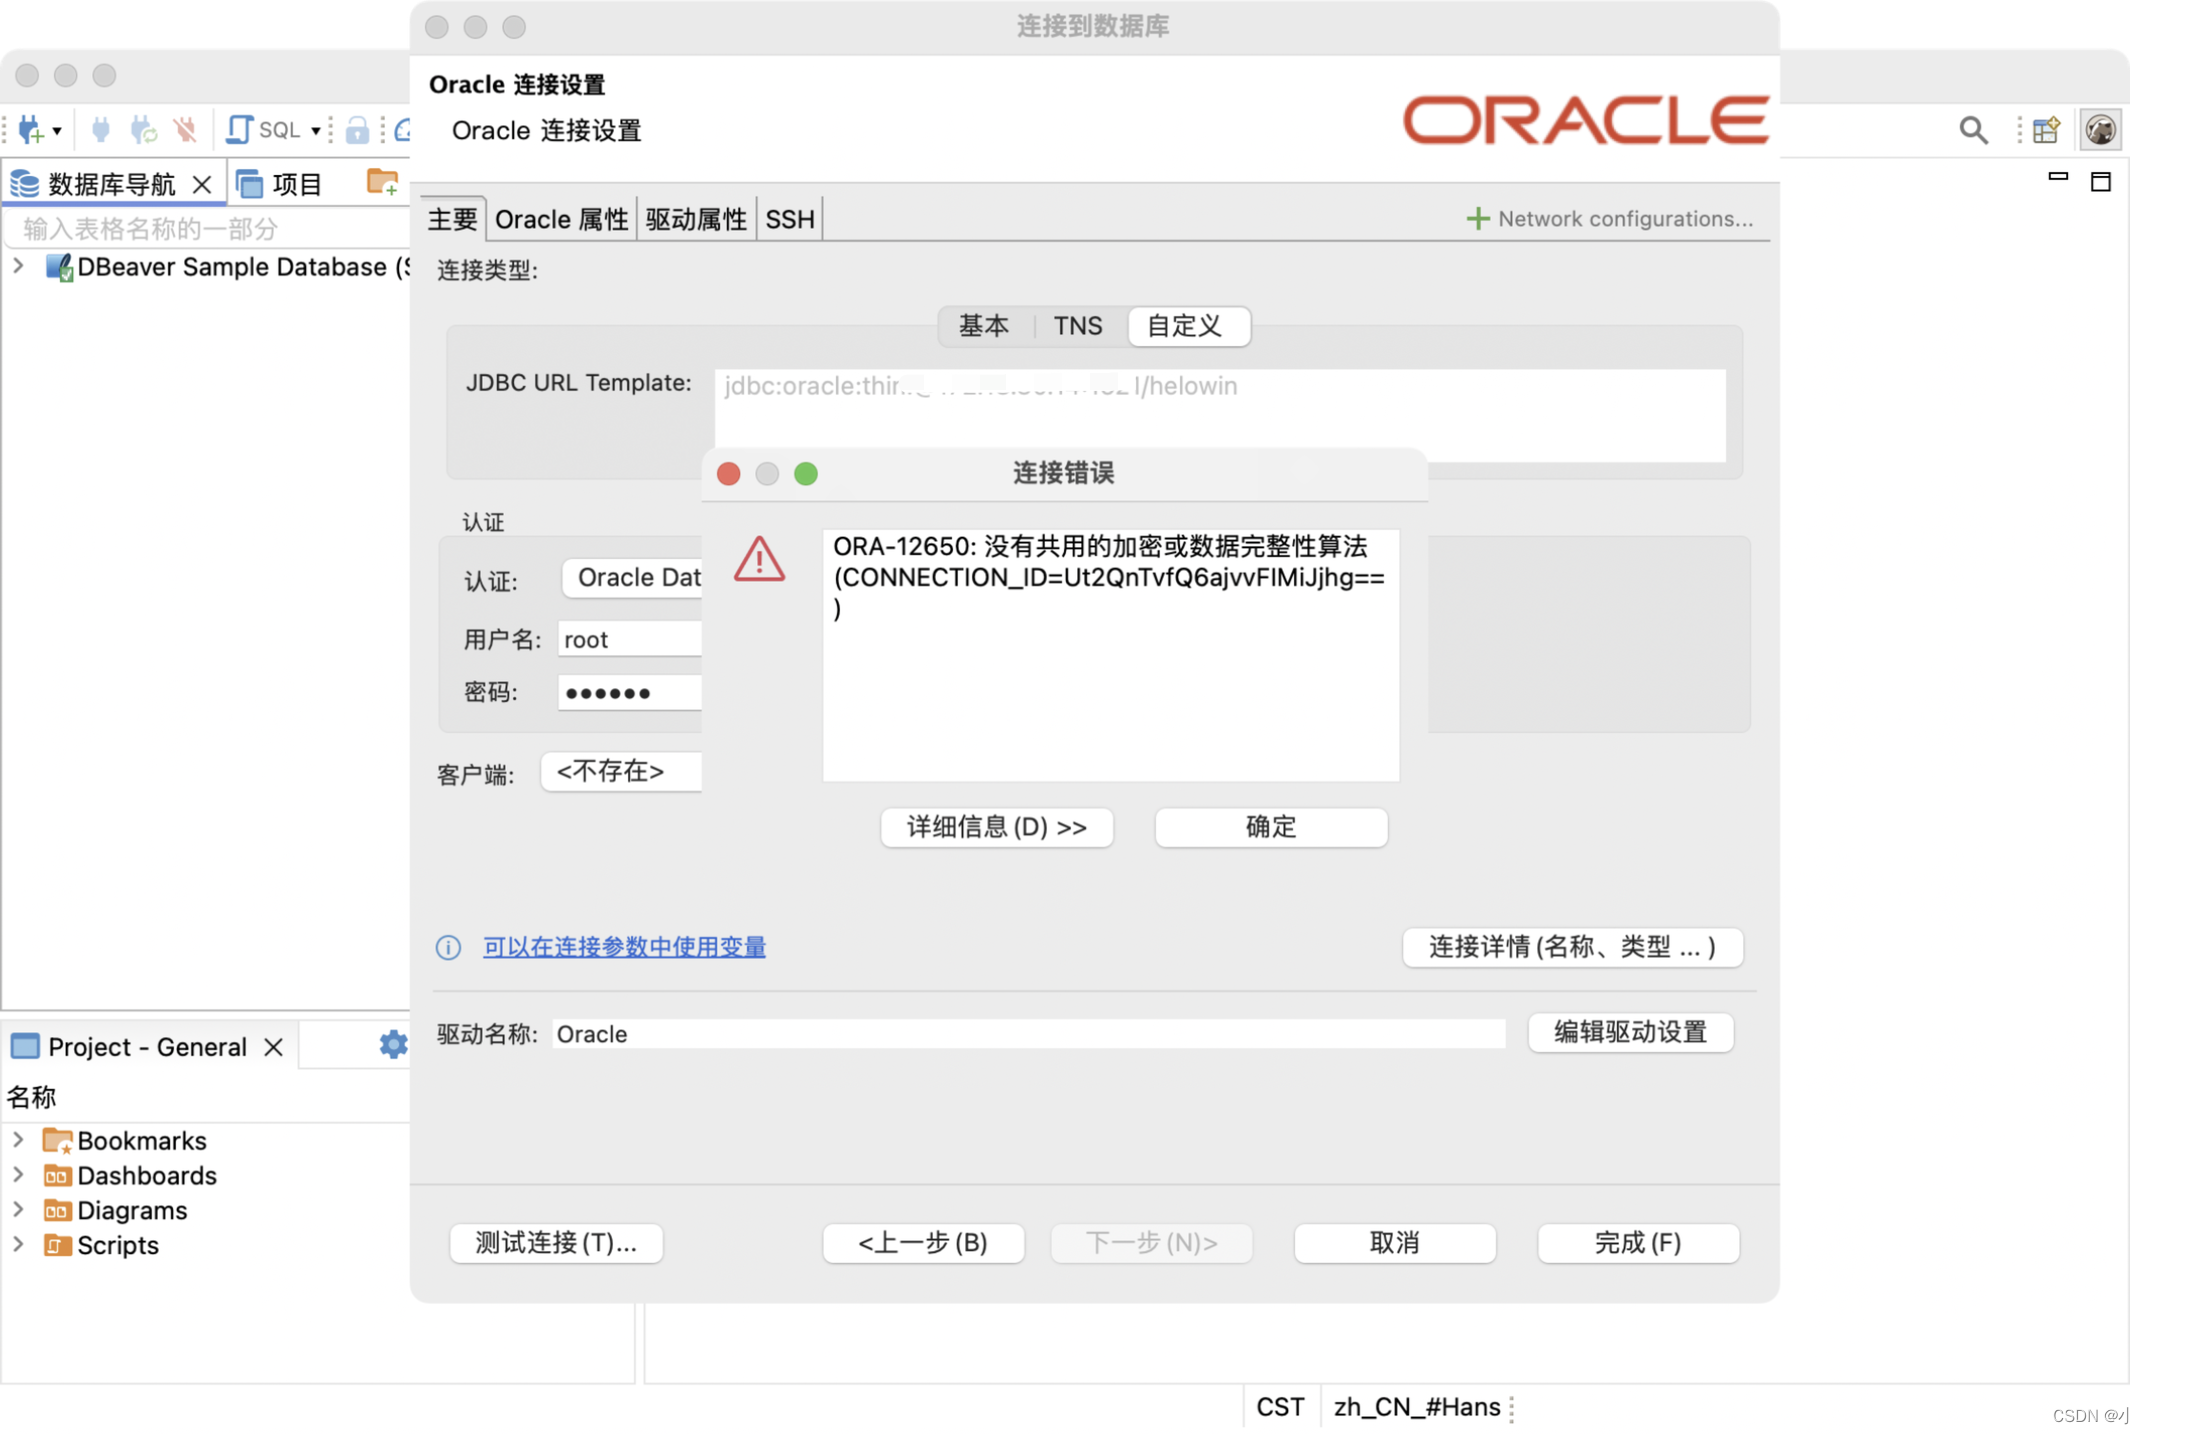The height and width of the screenshot is (1434, 2204).
Task: Minimize the navigator panel view
Action: (x=2058, y=177)
